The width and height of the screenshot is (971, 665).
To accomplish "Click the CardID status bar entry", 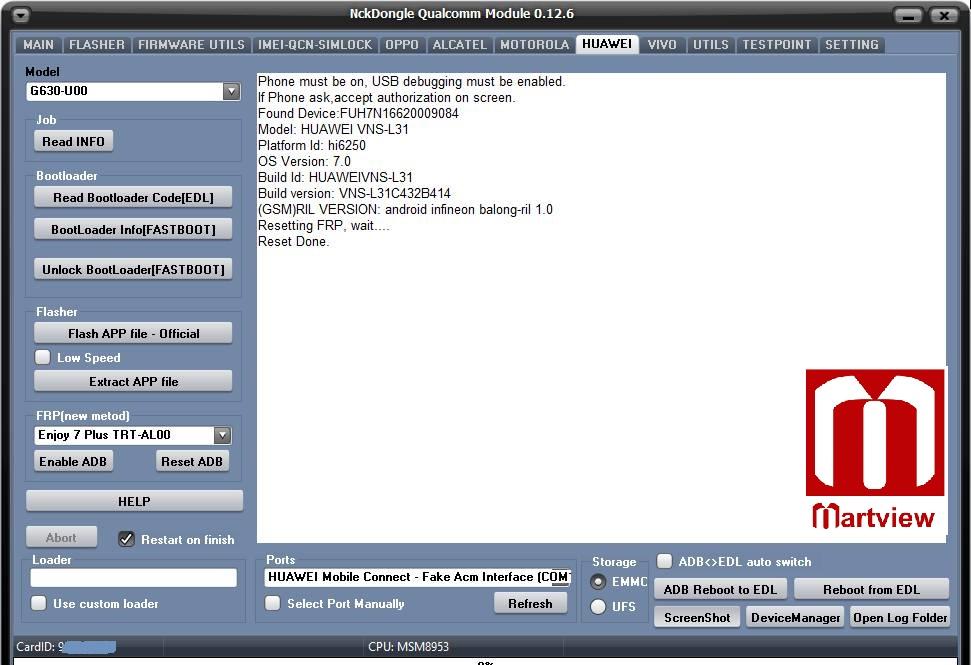I will tap(66, 646).
